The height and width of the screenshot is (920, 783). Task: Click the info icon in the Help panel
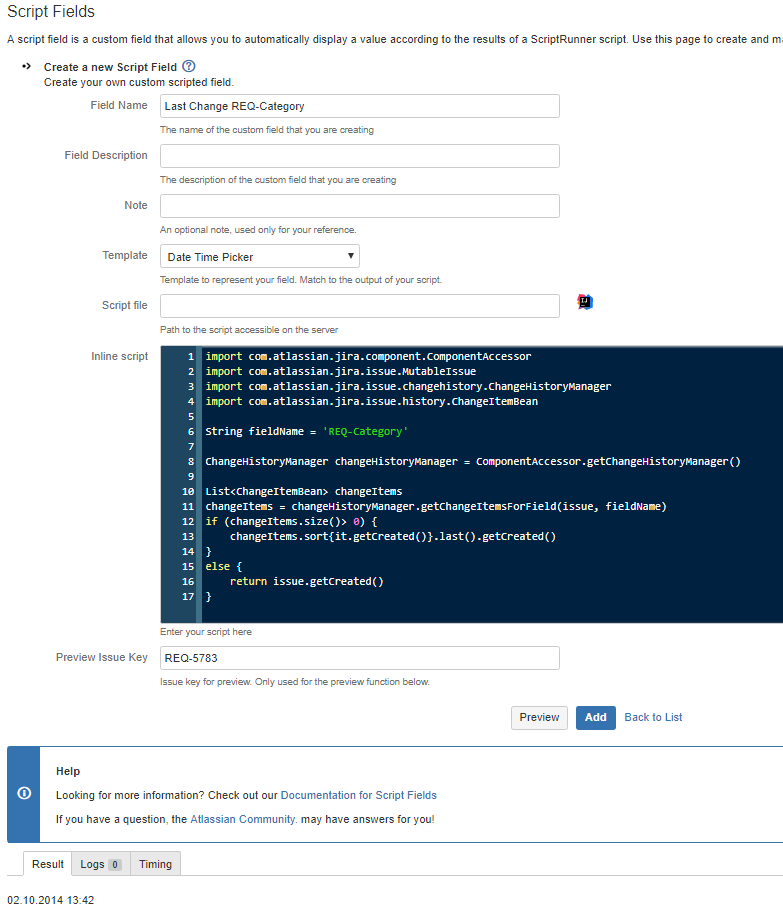point(24,793)
